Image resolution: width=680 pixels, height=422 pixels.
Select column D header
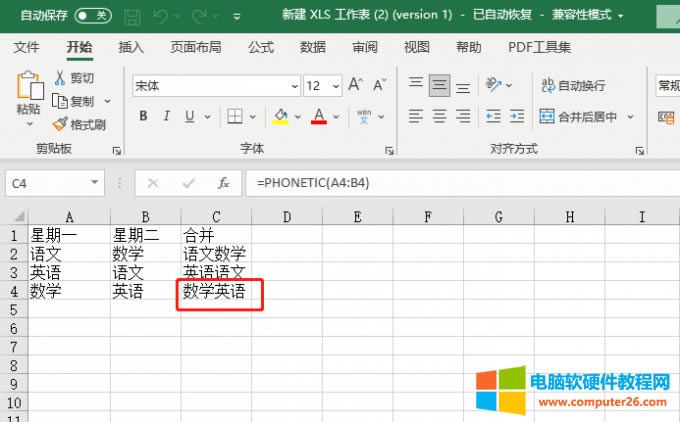pyautogui.click(x=287, y=216)
